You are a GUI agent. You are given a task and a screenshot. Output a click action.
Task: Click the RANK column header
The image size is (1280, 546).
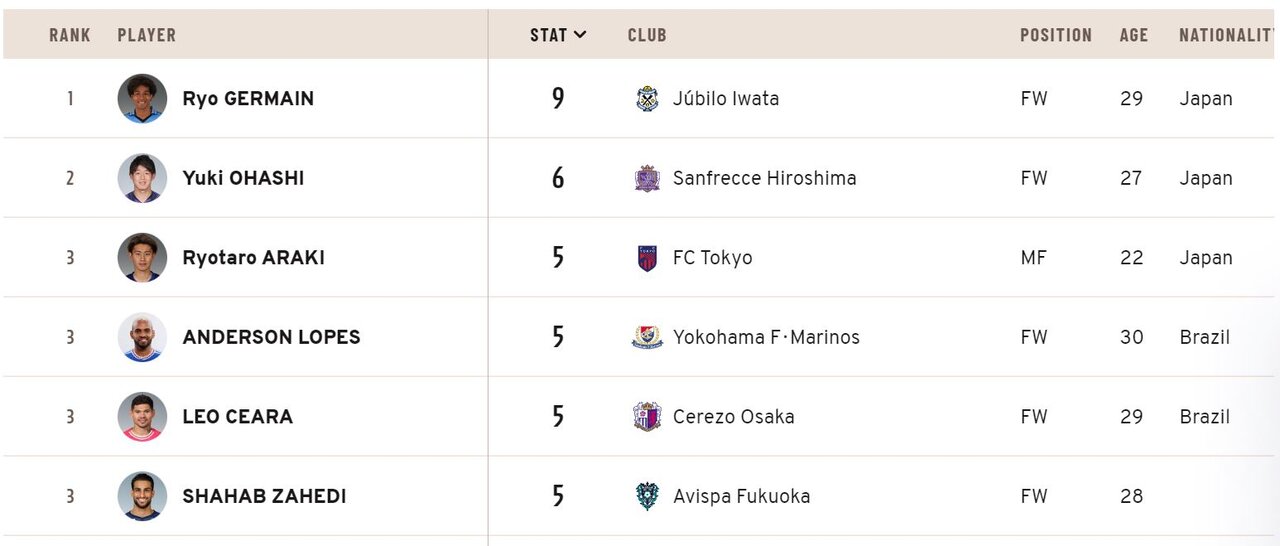point(70,35)
